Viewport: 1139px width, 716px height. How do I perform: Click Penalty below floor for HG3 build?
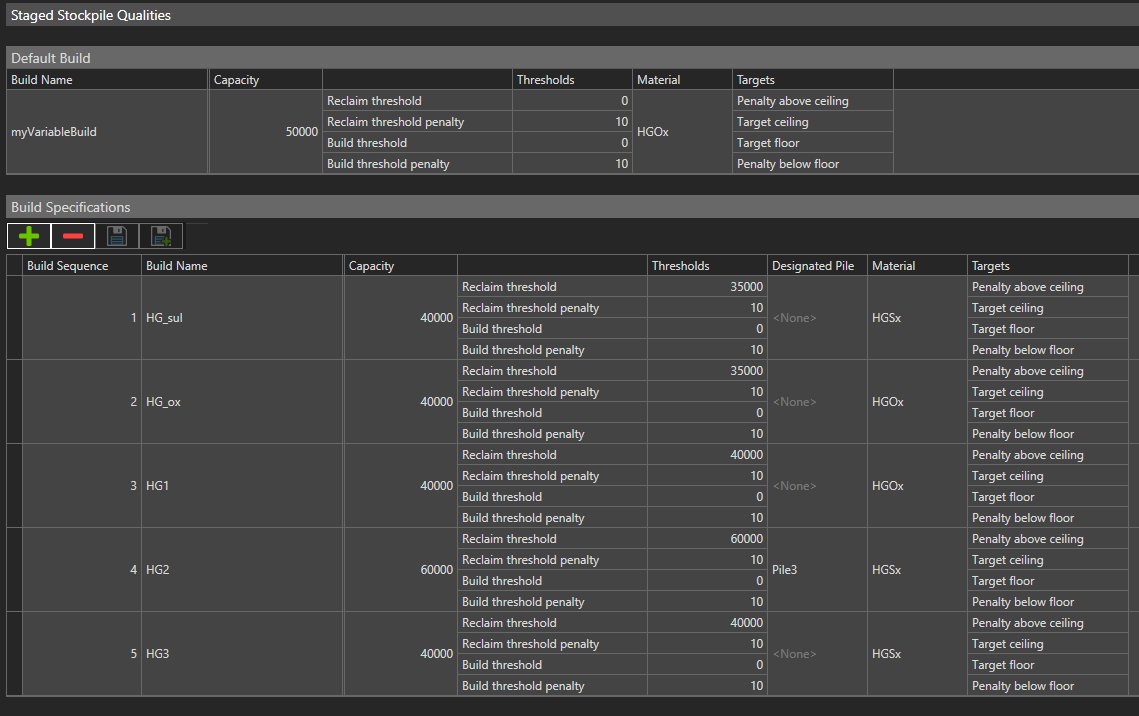(1046, 686)
